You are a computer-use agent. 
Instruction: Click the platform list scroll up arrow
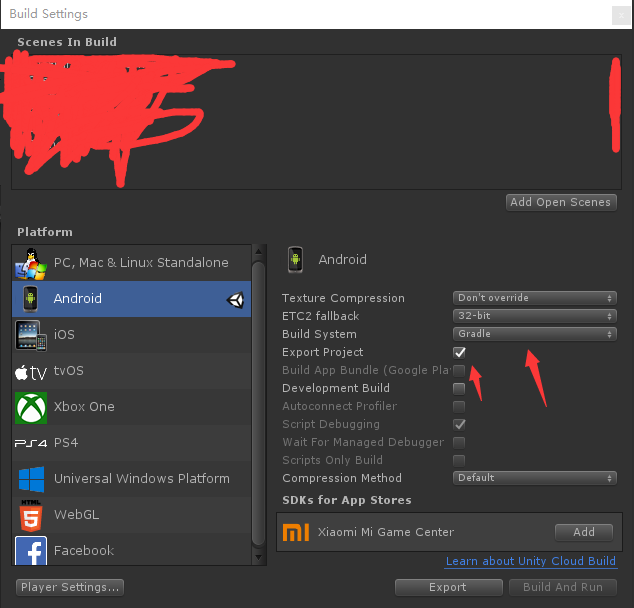[258, 252]
